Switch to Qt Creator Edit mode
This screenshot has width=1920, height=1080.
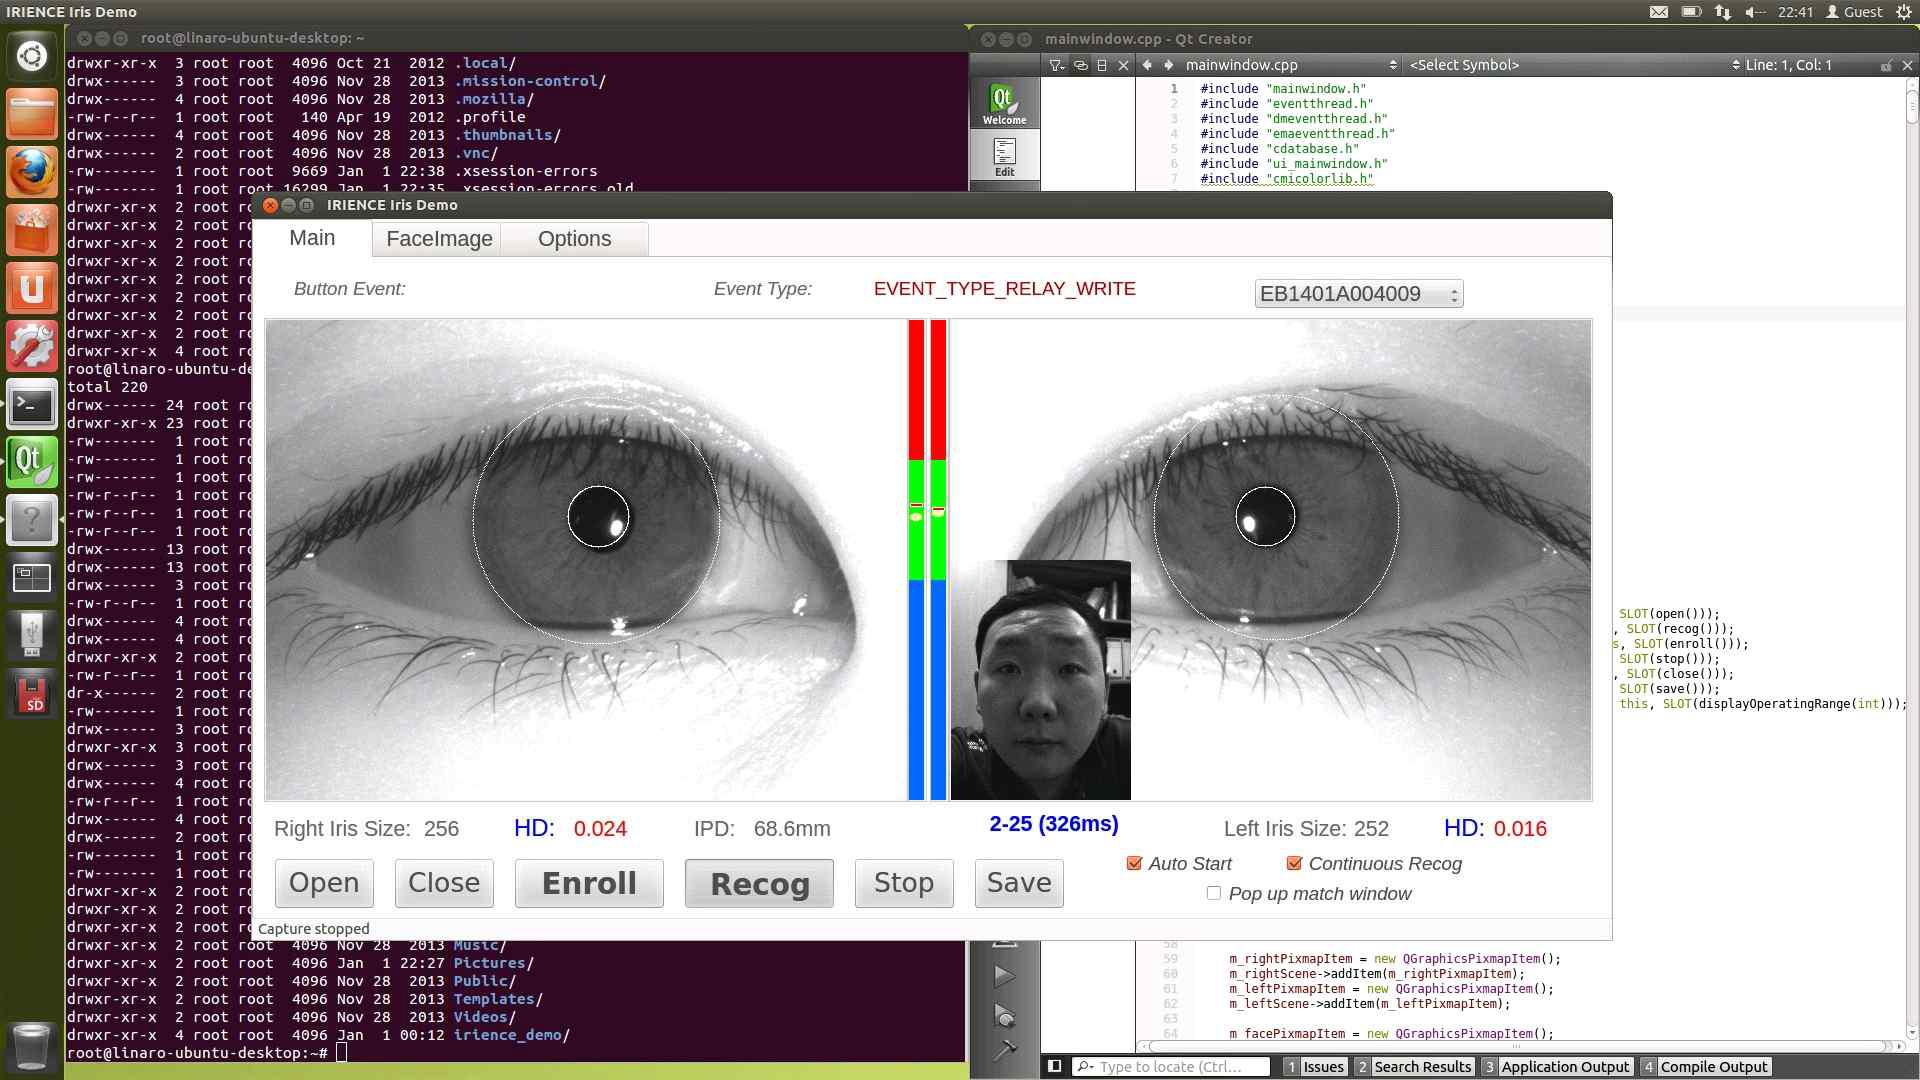[x=1004, y=157]
